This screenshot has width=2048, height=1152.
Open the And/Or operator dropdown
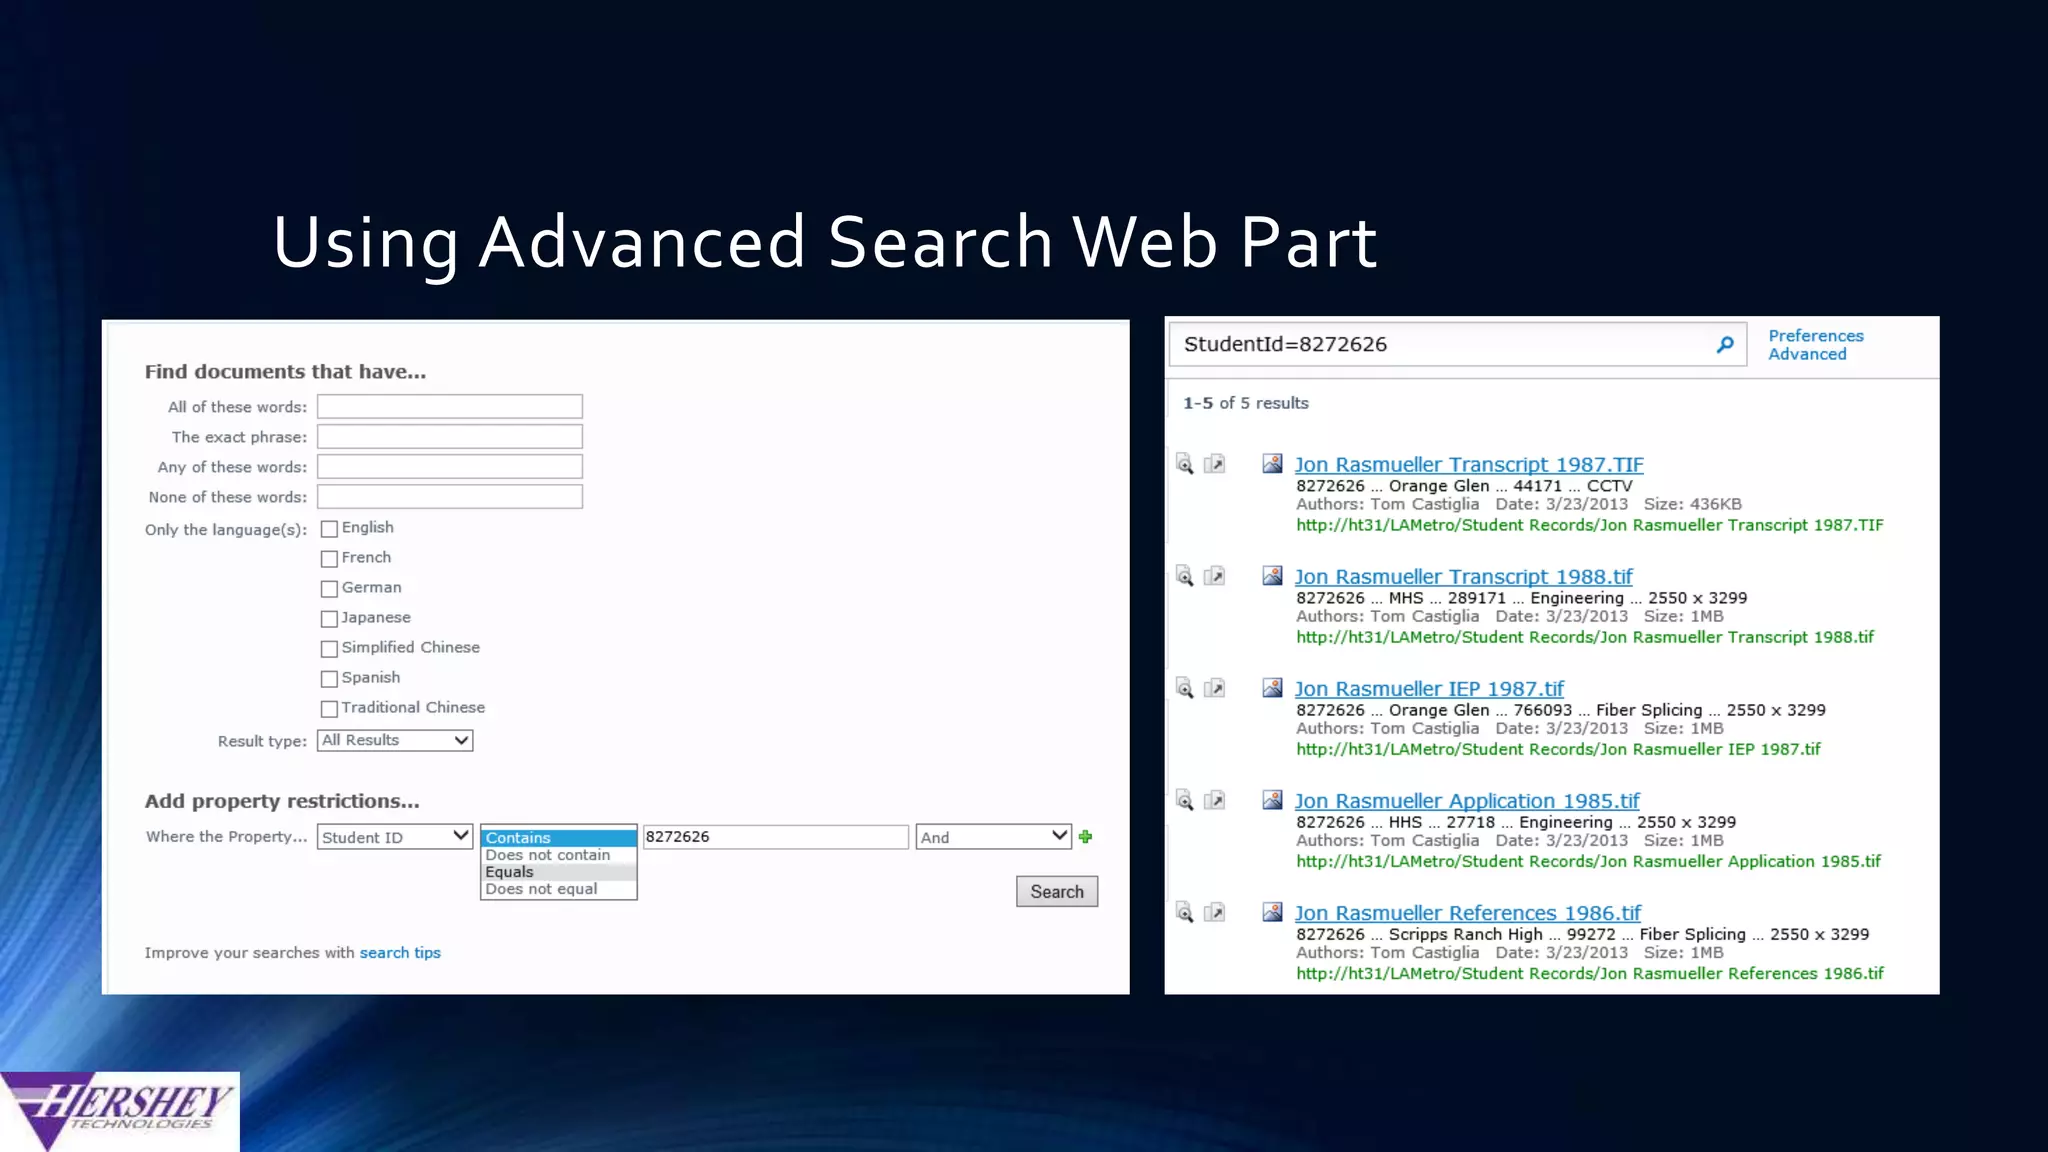(x=994, y=837)
